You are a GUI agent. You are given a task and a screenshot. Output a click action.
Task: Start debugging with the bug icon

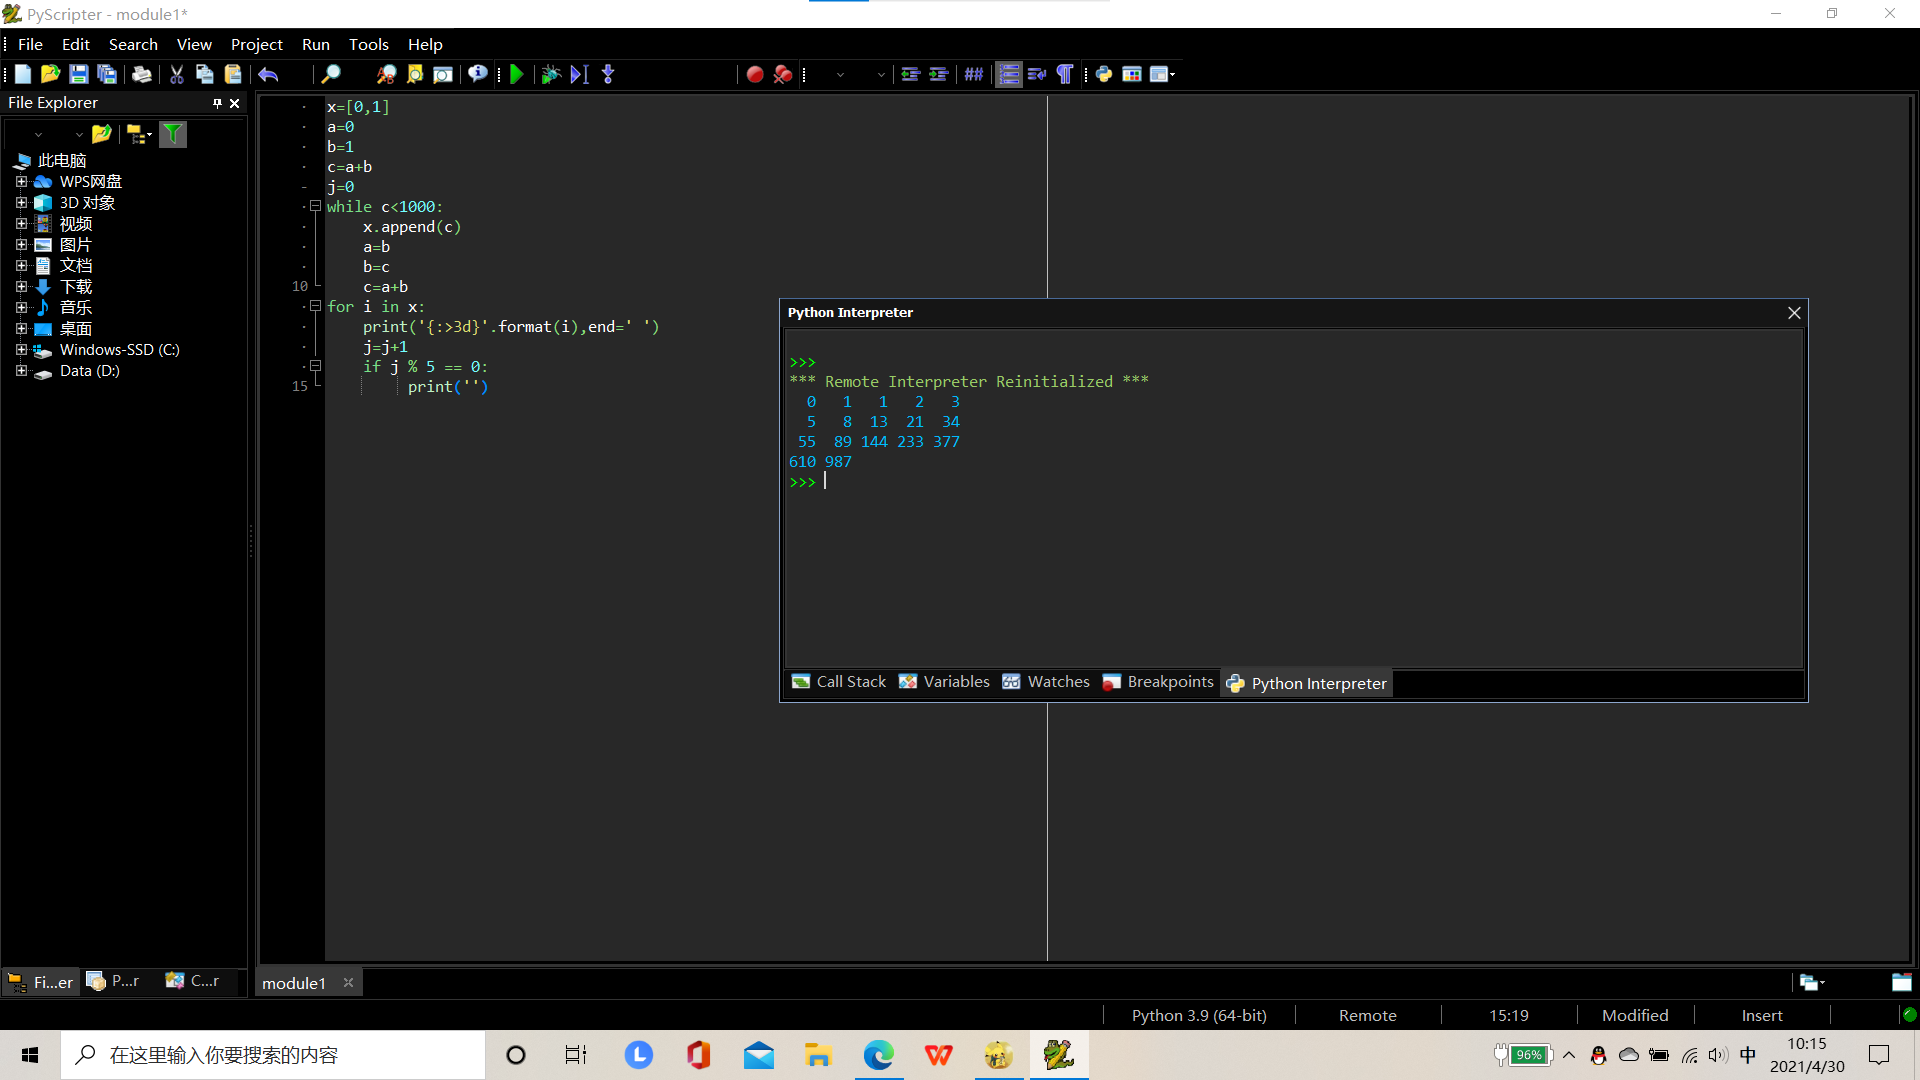[x=550, y=74]
